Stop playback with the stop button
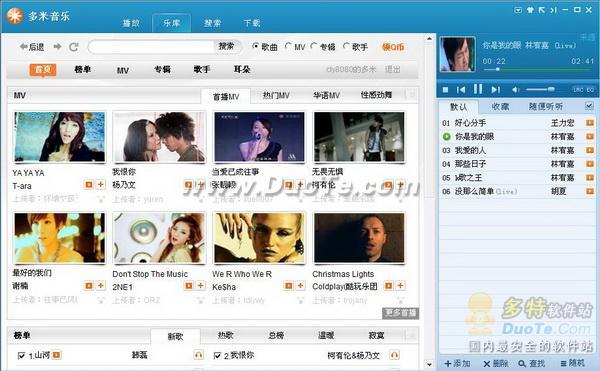The width and height of the screenshot is (600, 371). tap(445, 89)
